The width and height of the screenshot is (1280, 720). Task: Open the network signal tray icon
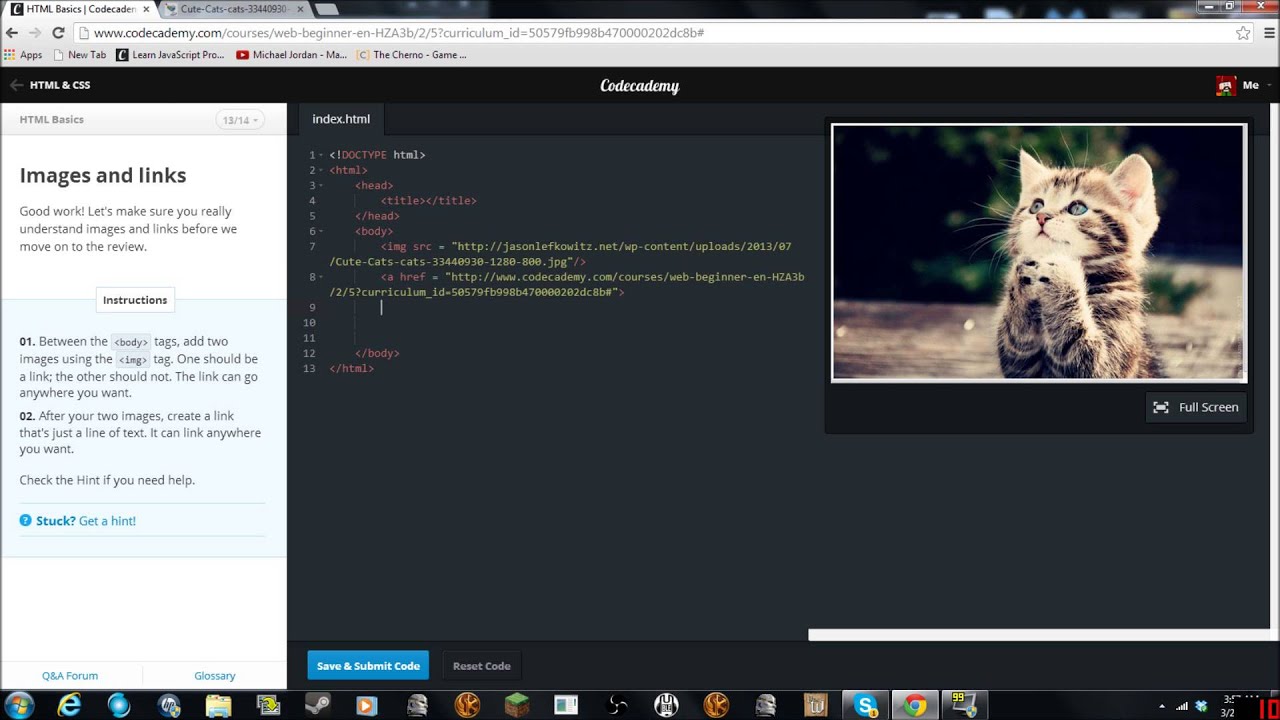point(1182,706)
